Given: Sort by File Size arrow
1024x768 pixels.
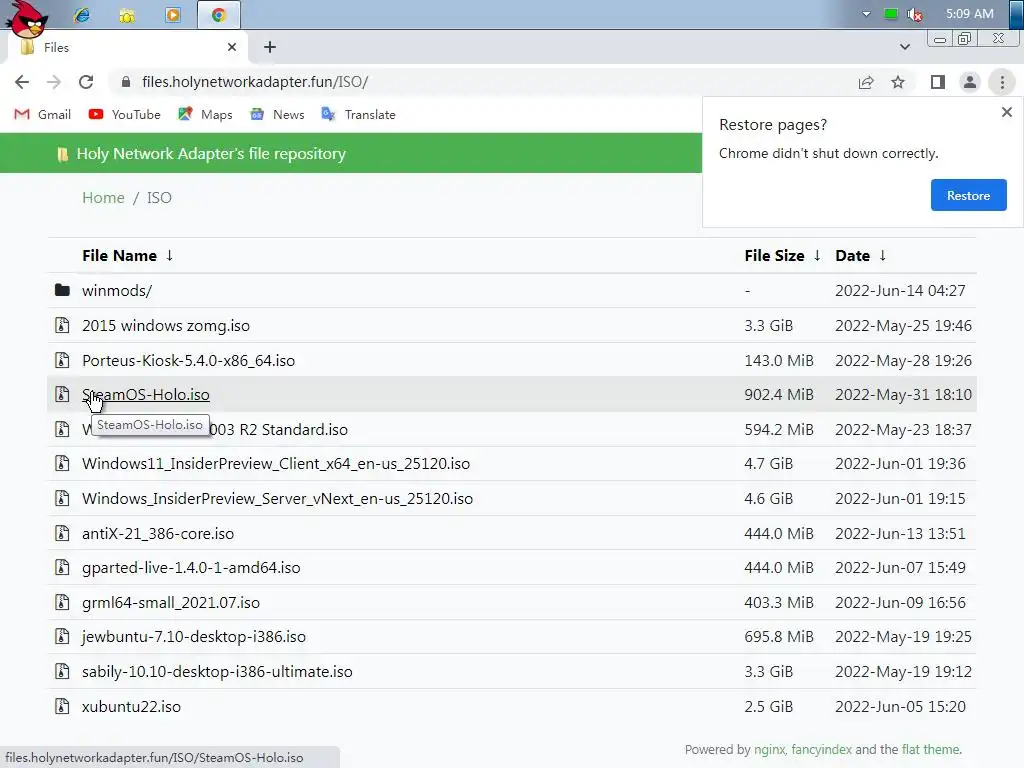Looking at the screenshot, I should tap(817, 255).
